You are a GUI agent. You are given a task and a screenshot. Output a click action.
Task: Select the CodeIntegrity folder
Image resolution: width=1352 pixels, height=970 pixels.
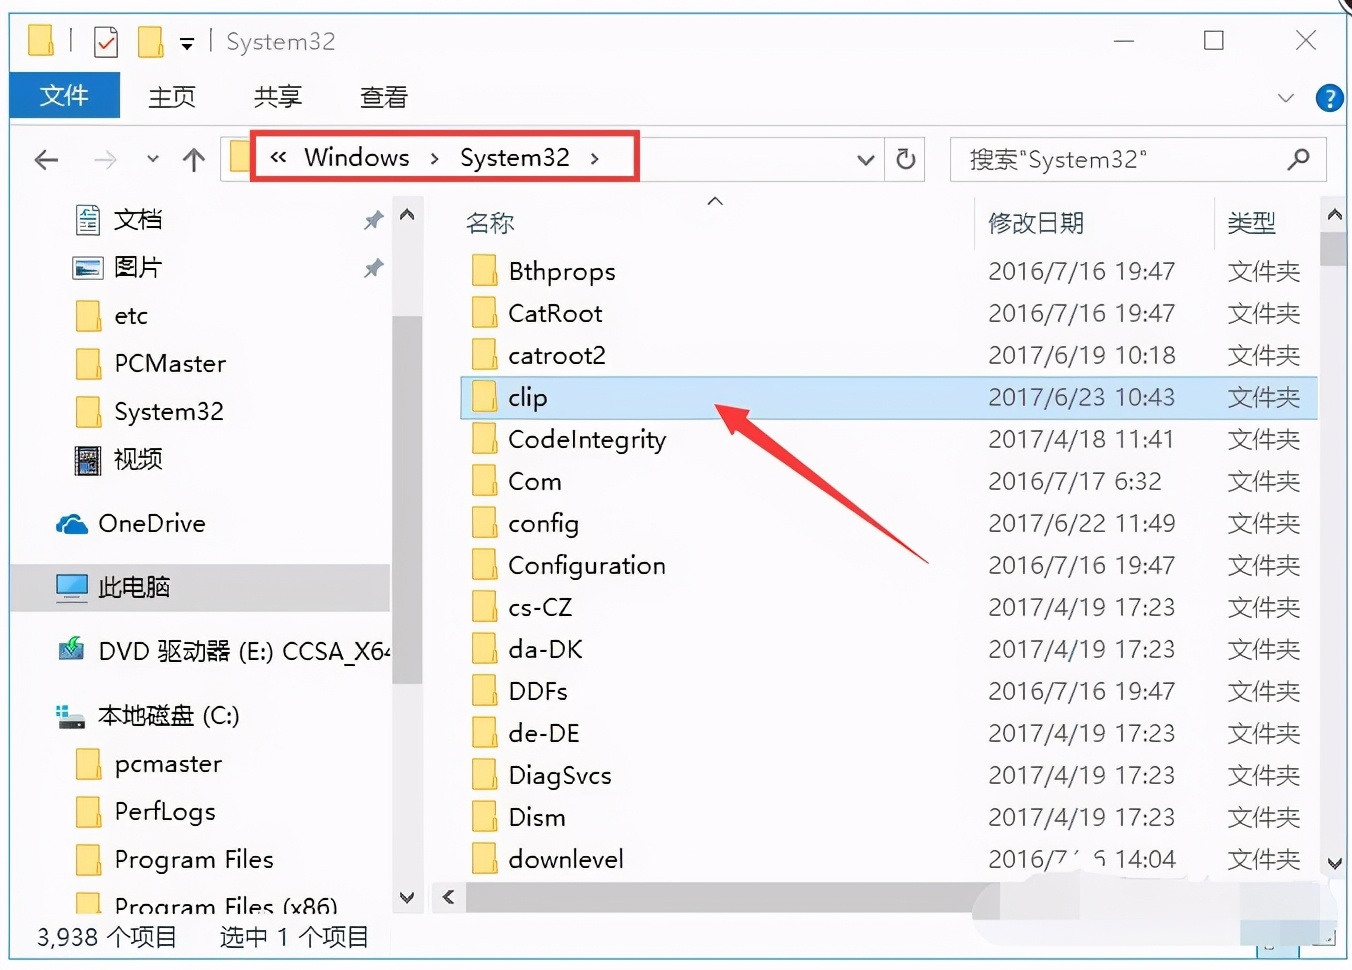pyautogui.click(x=588, y=439)
